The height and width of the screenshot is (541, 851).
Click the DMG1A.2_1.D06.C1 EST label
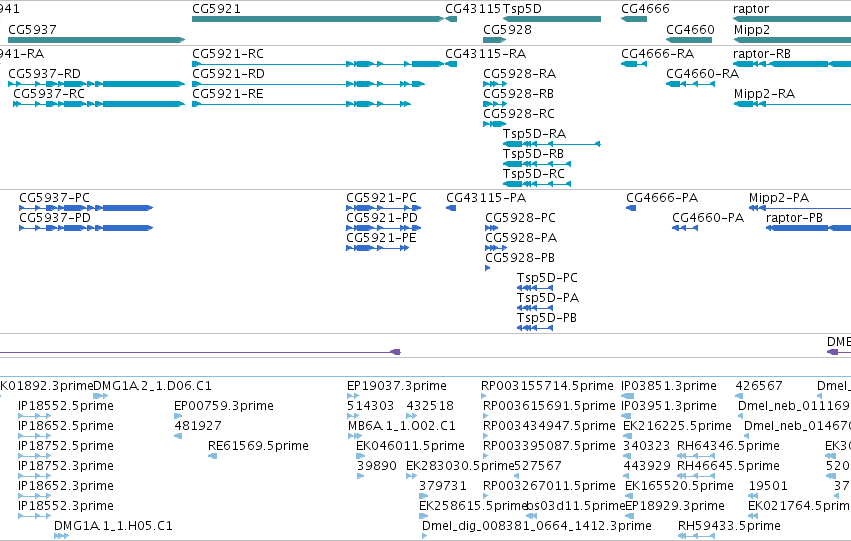tap(153, 386)
